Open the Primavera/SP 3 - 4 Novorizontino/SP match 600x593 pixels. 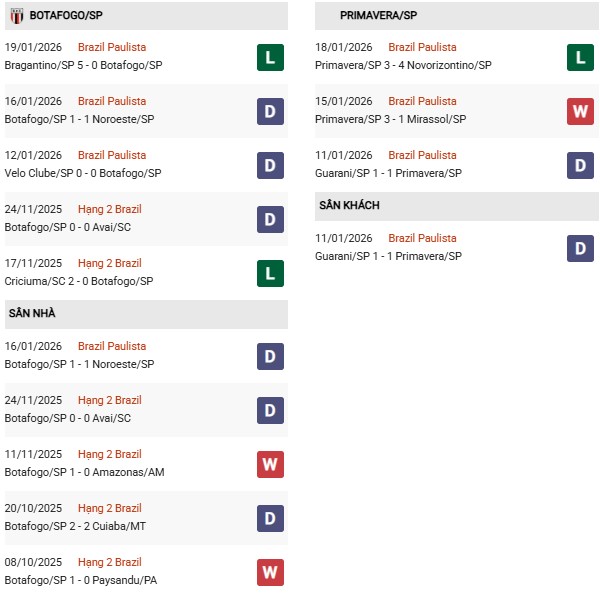click(404, 65)
